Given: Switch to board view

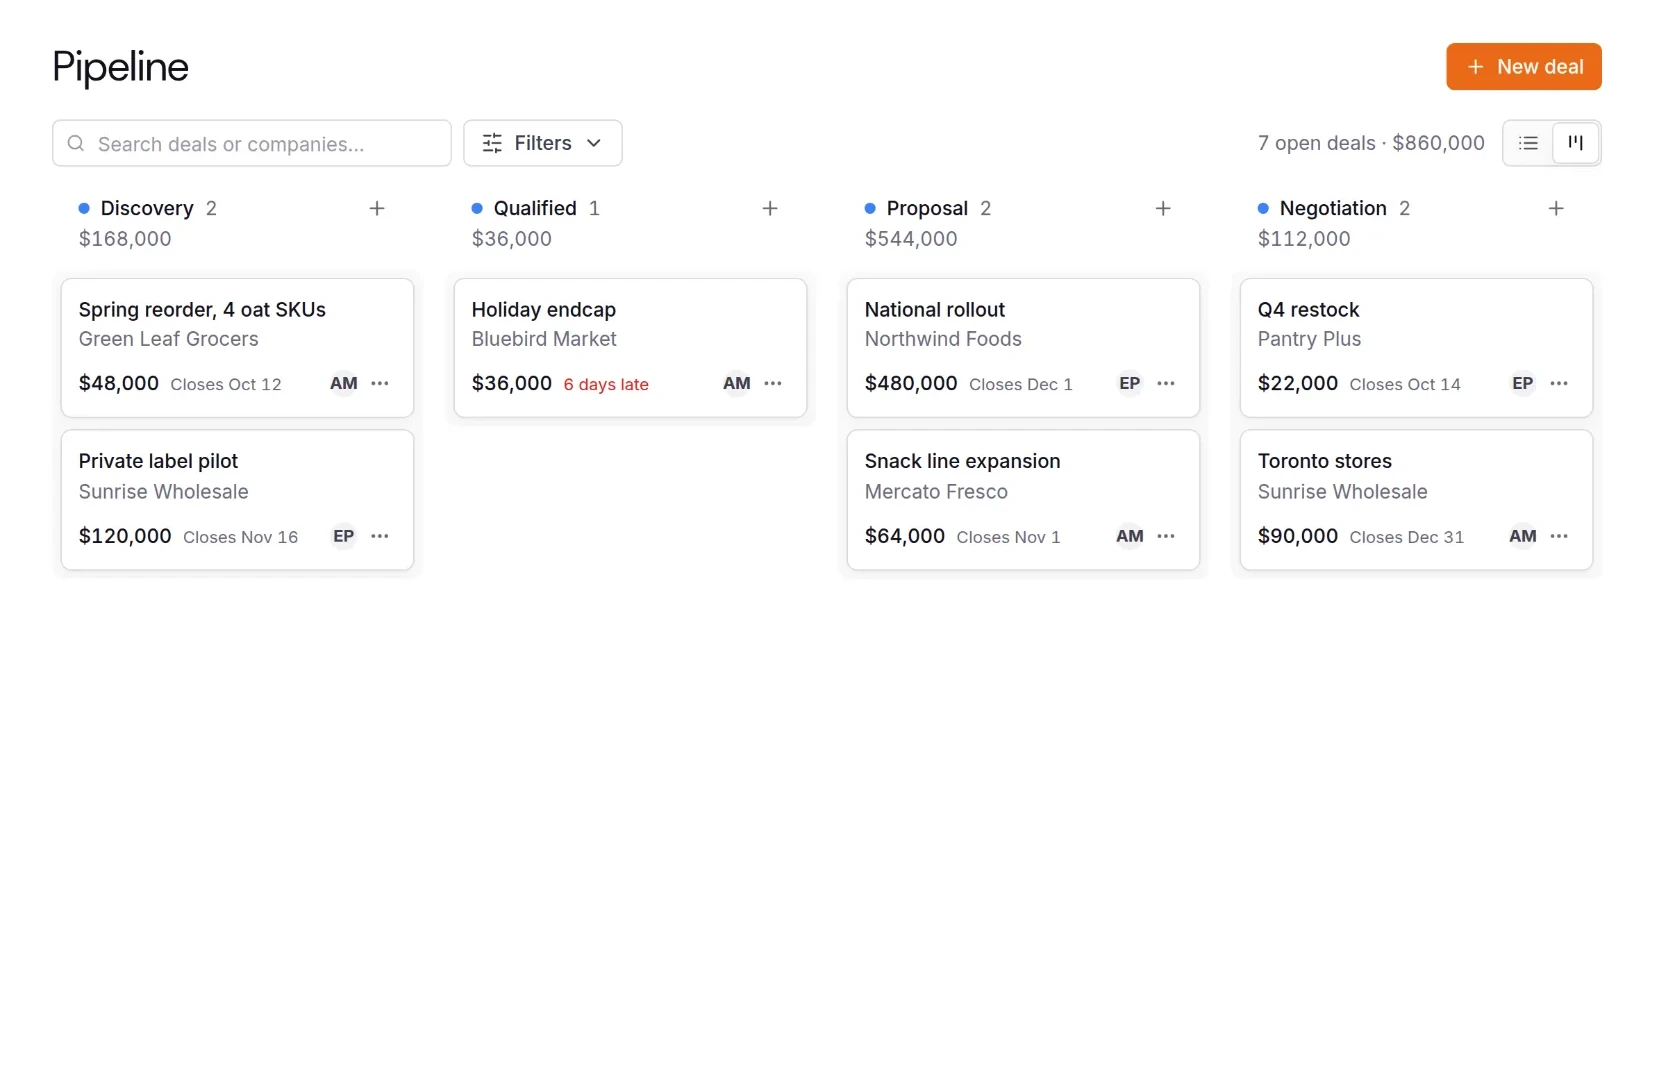Looking at the screenshot, I should click(x=1576, y=143).
